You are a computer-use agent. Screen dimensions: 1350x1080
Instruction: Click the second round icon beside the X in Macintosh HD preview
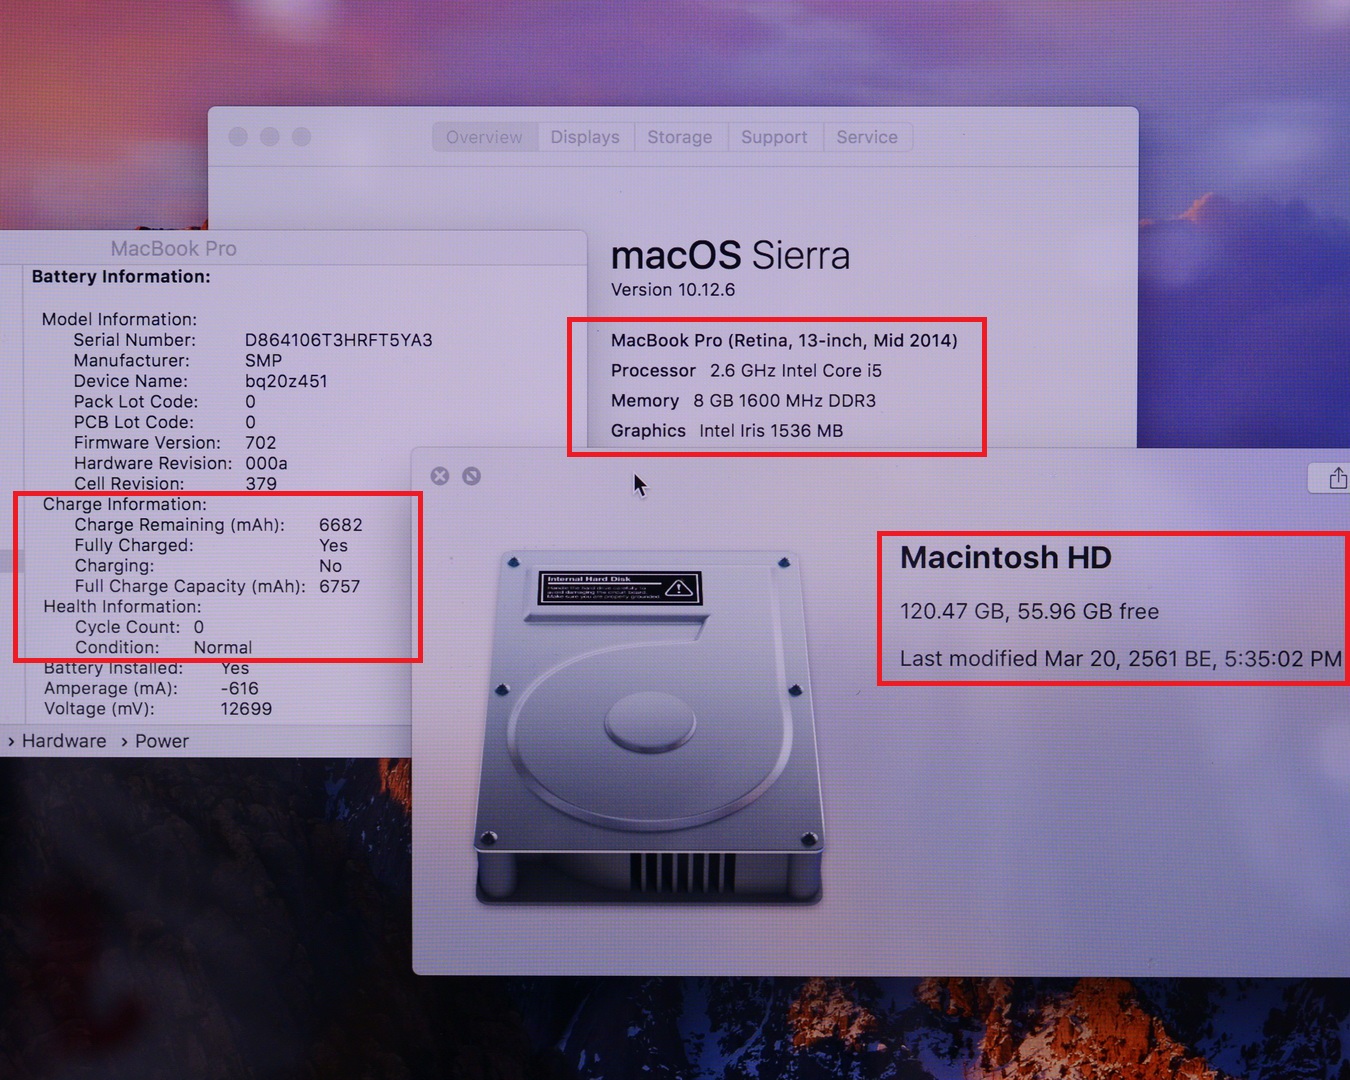pyautogui.click(x=472, y=476)
